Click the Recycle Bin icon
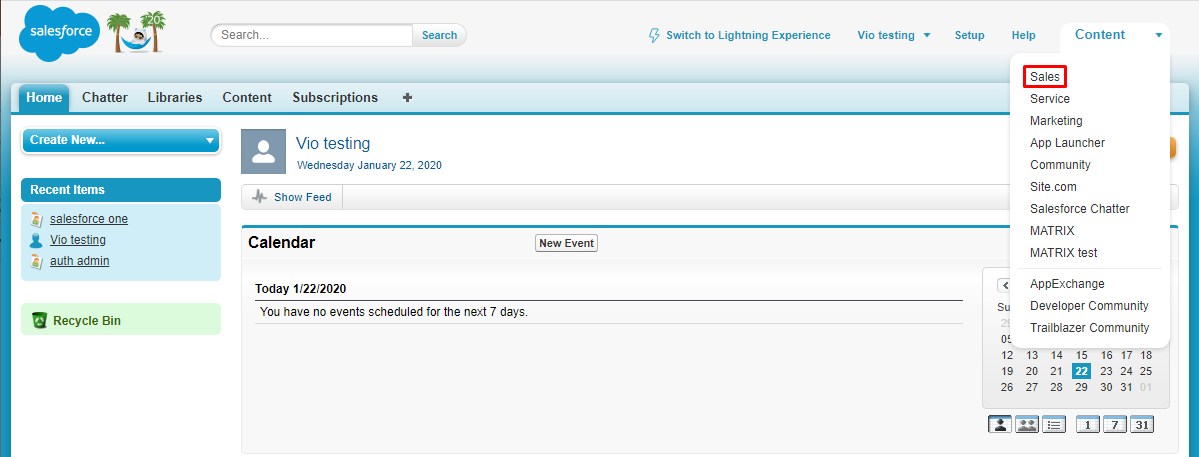The image size is (1199, 457). (40, 320)
